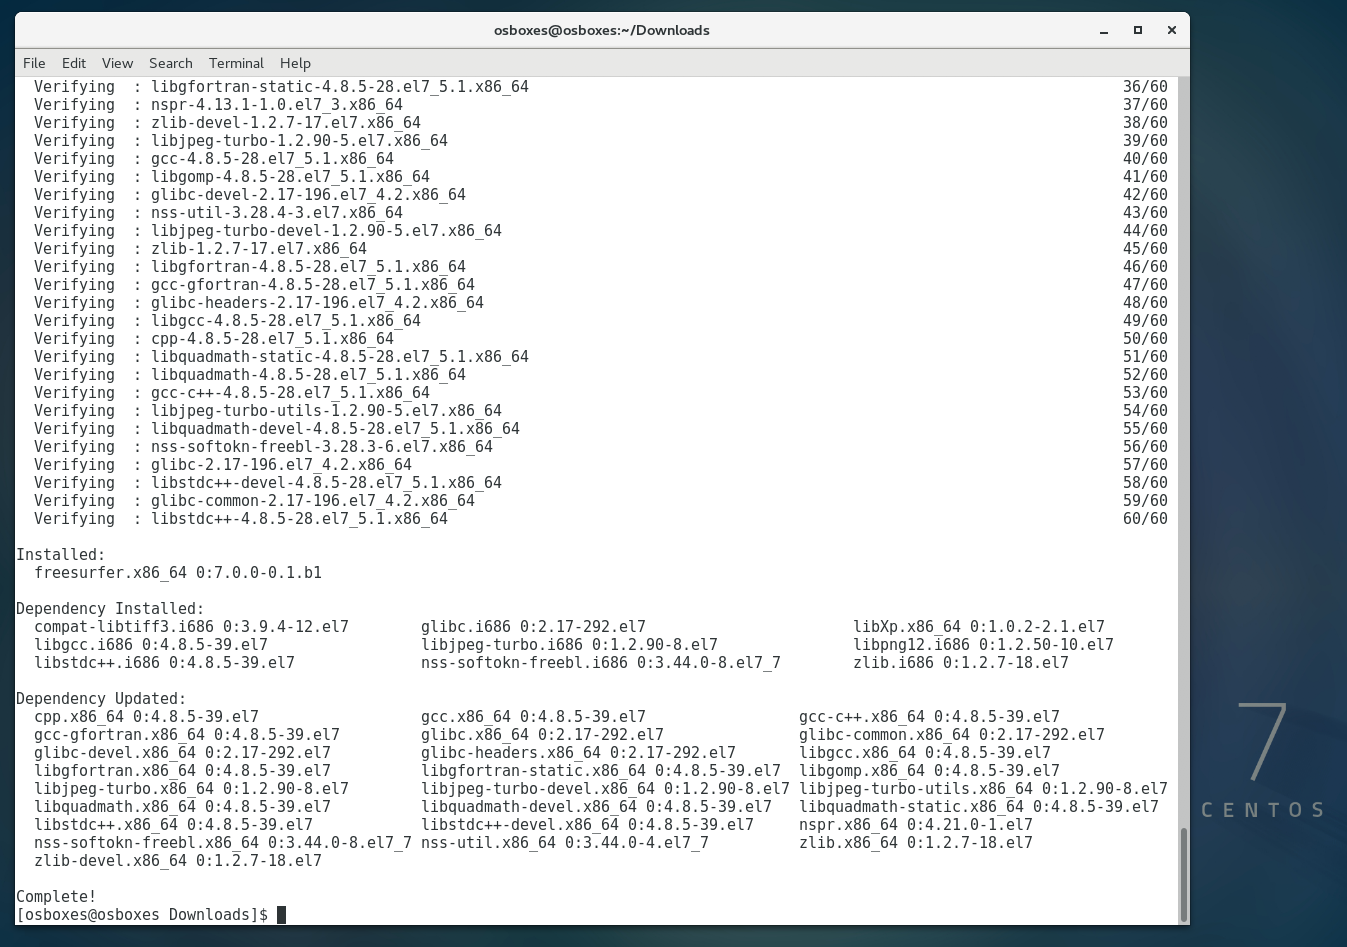The image size is (1347, 947).
Task: Click the libXp.x86_64 dependency entry
Action: tap(978, 627)
